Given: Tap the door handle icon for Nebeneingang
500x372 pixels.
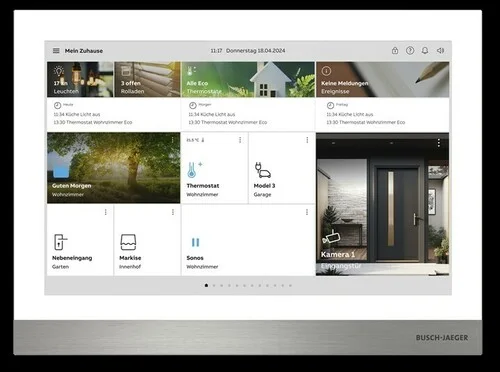Looking at the screenshot, I should [x=60, y=242].
